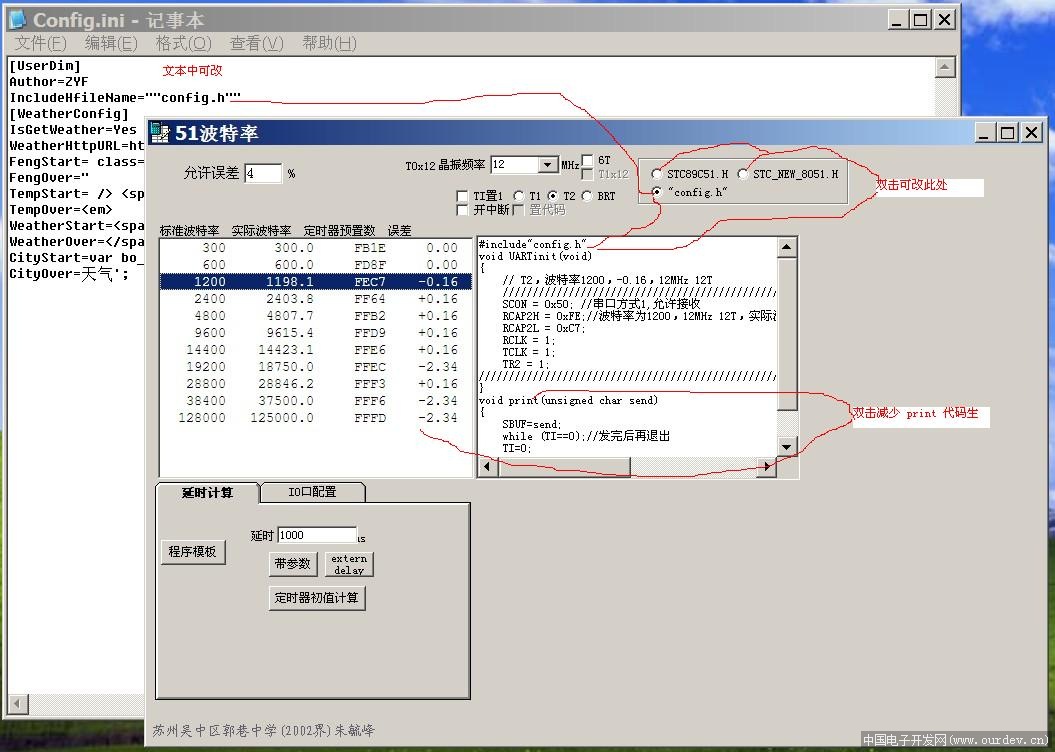Toggle the TI置1 checkbox
The height and width of the screenshot is (752, 1055).
coord(462,196)
